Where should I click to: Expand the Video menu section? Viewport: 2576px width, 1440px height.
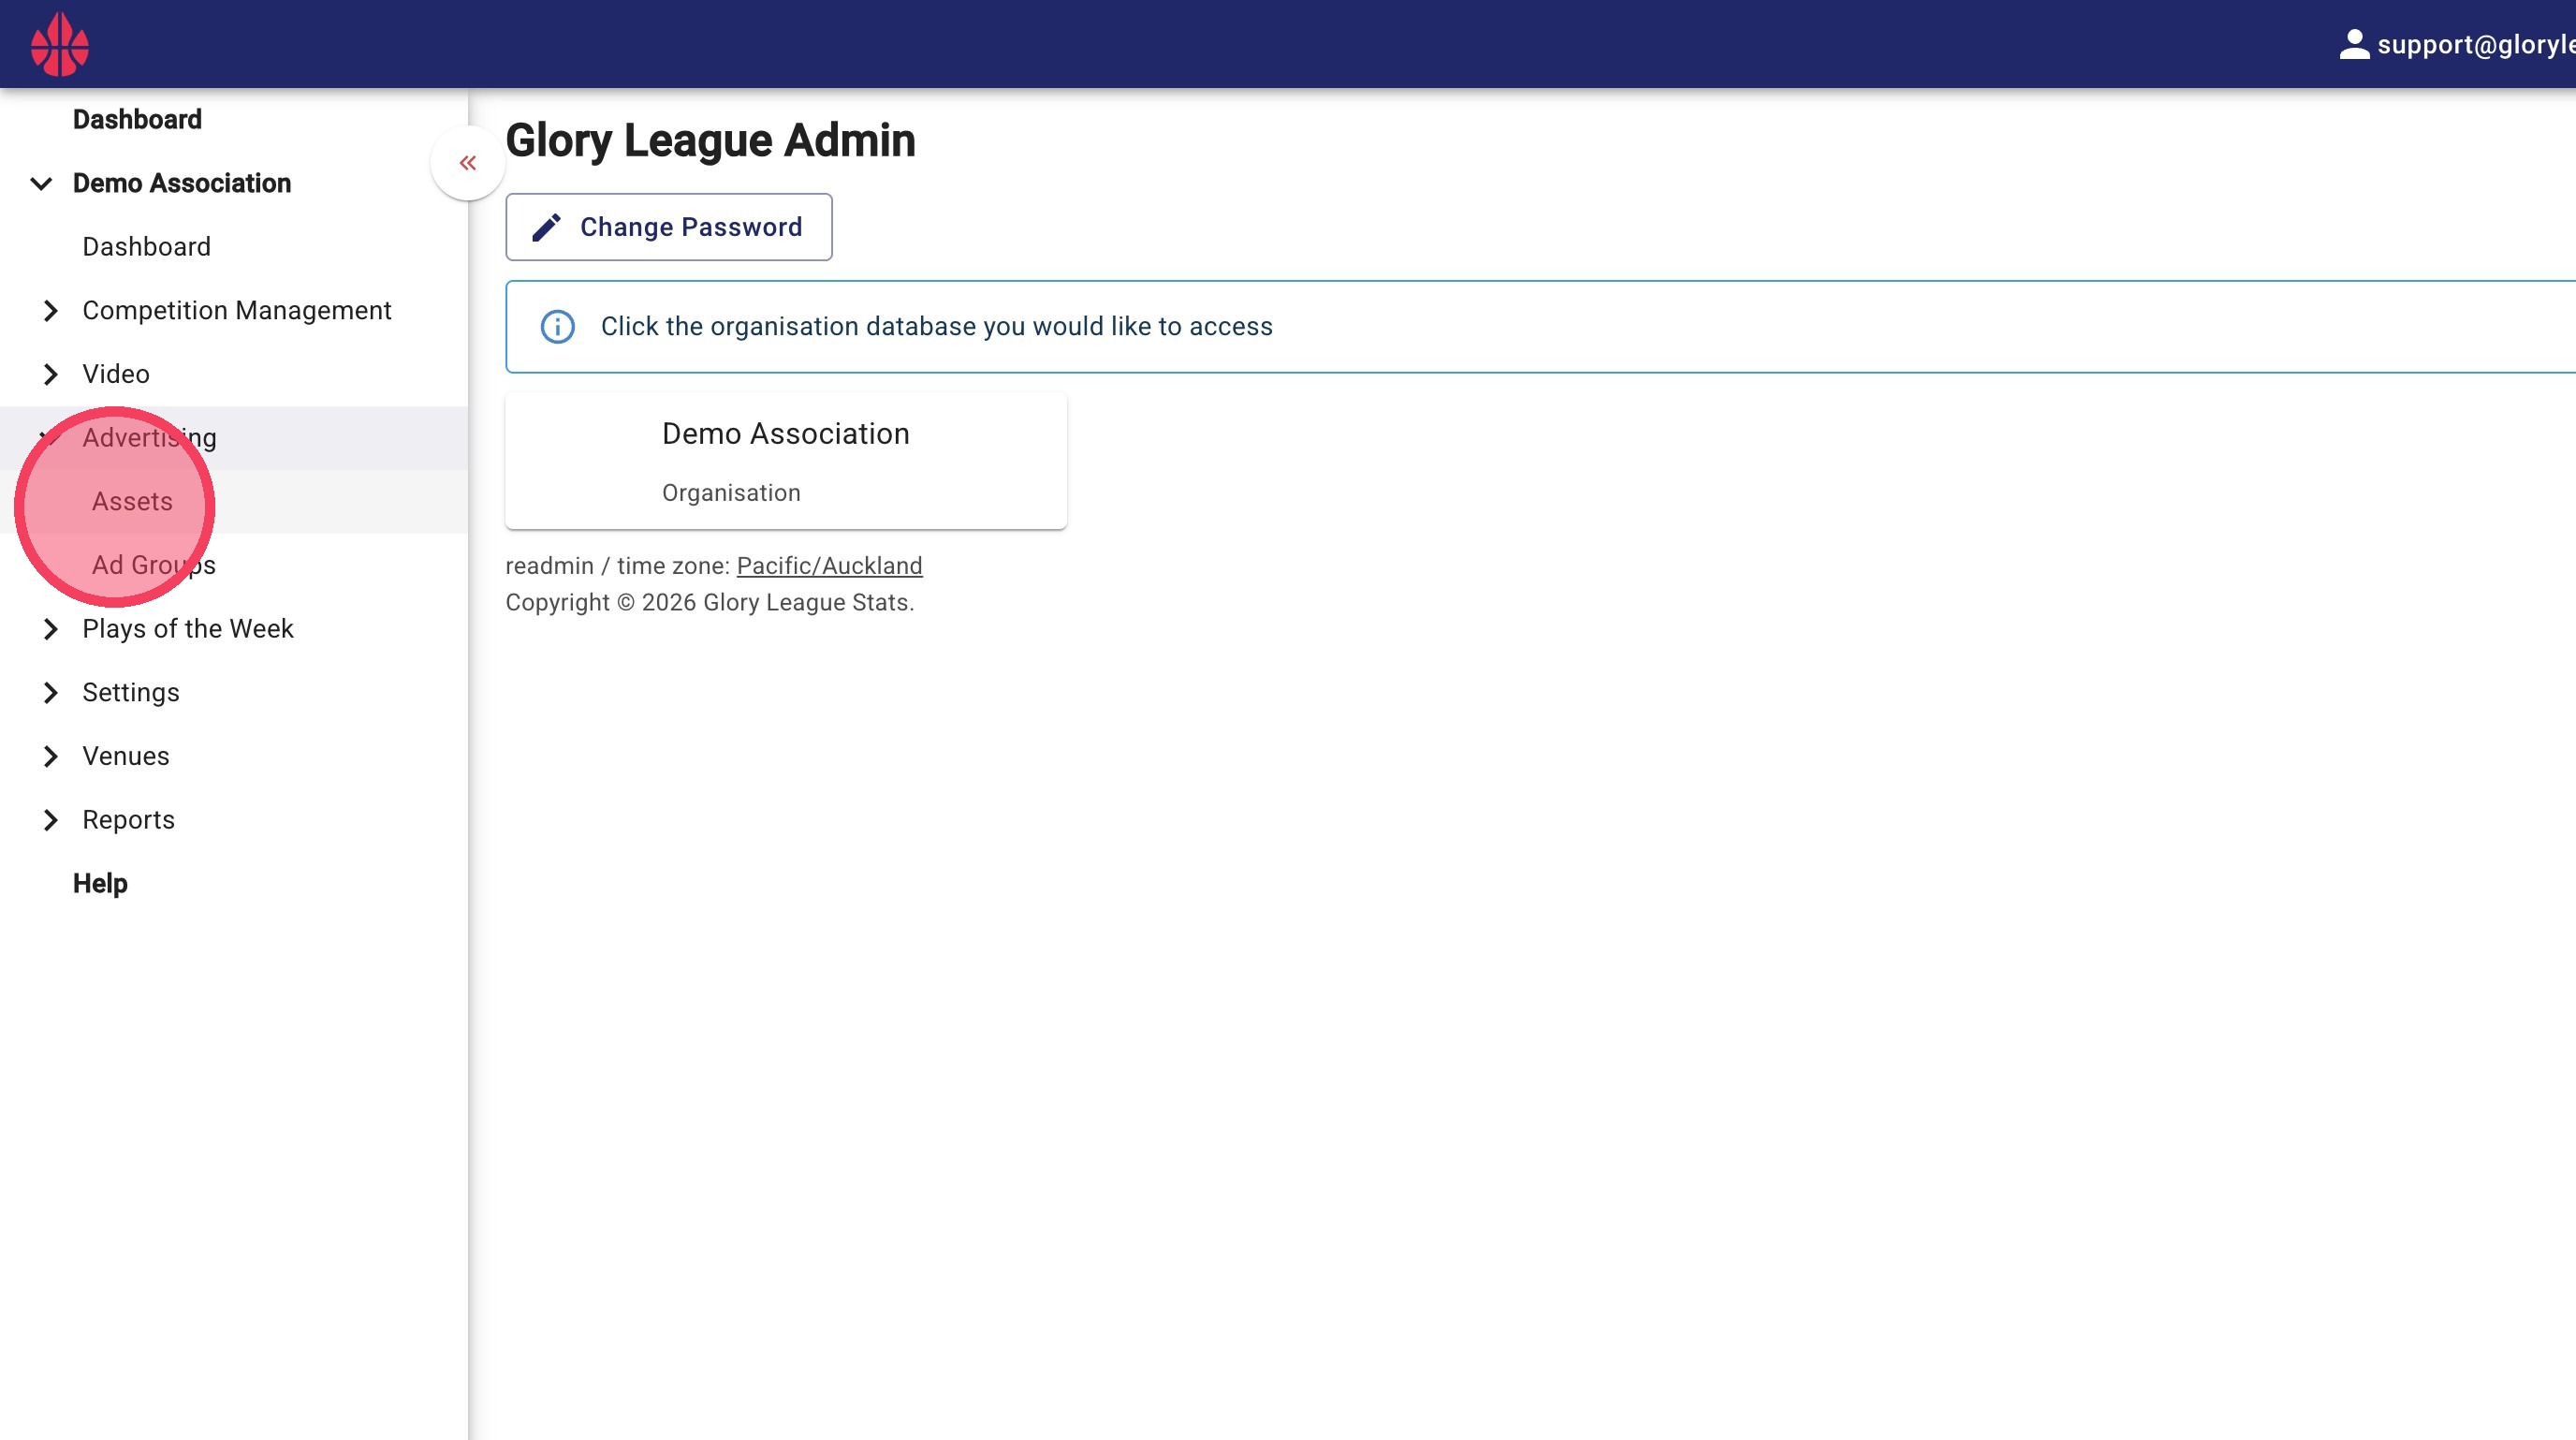tap(51, 375)
